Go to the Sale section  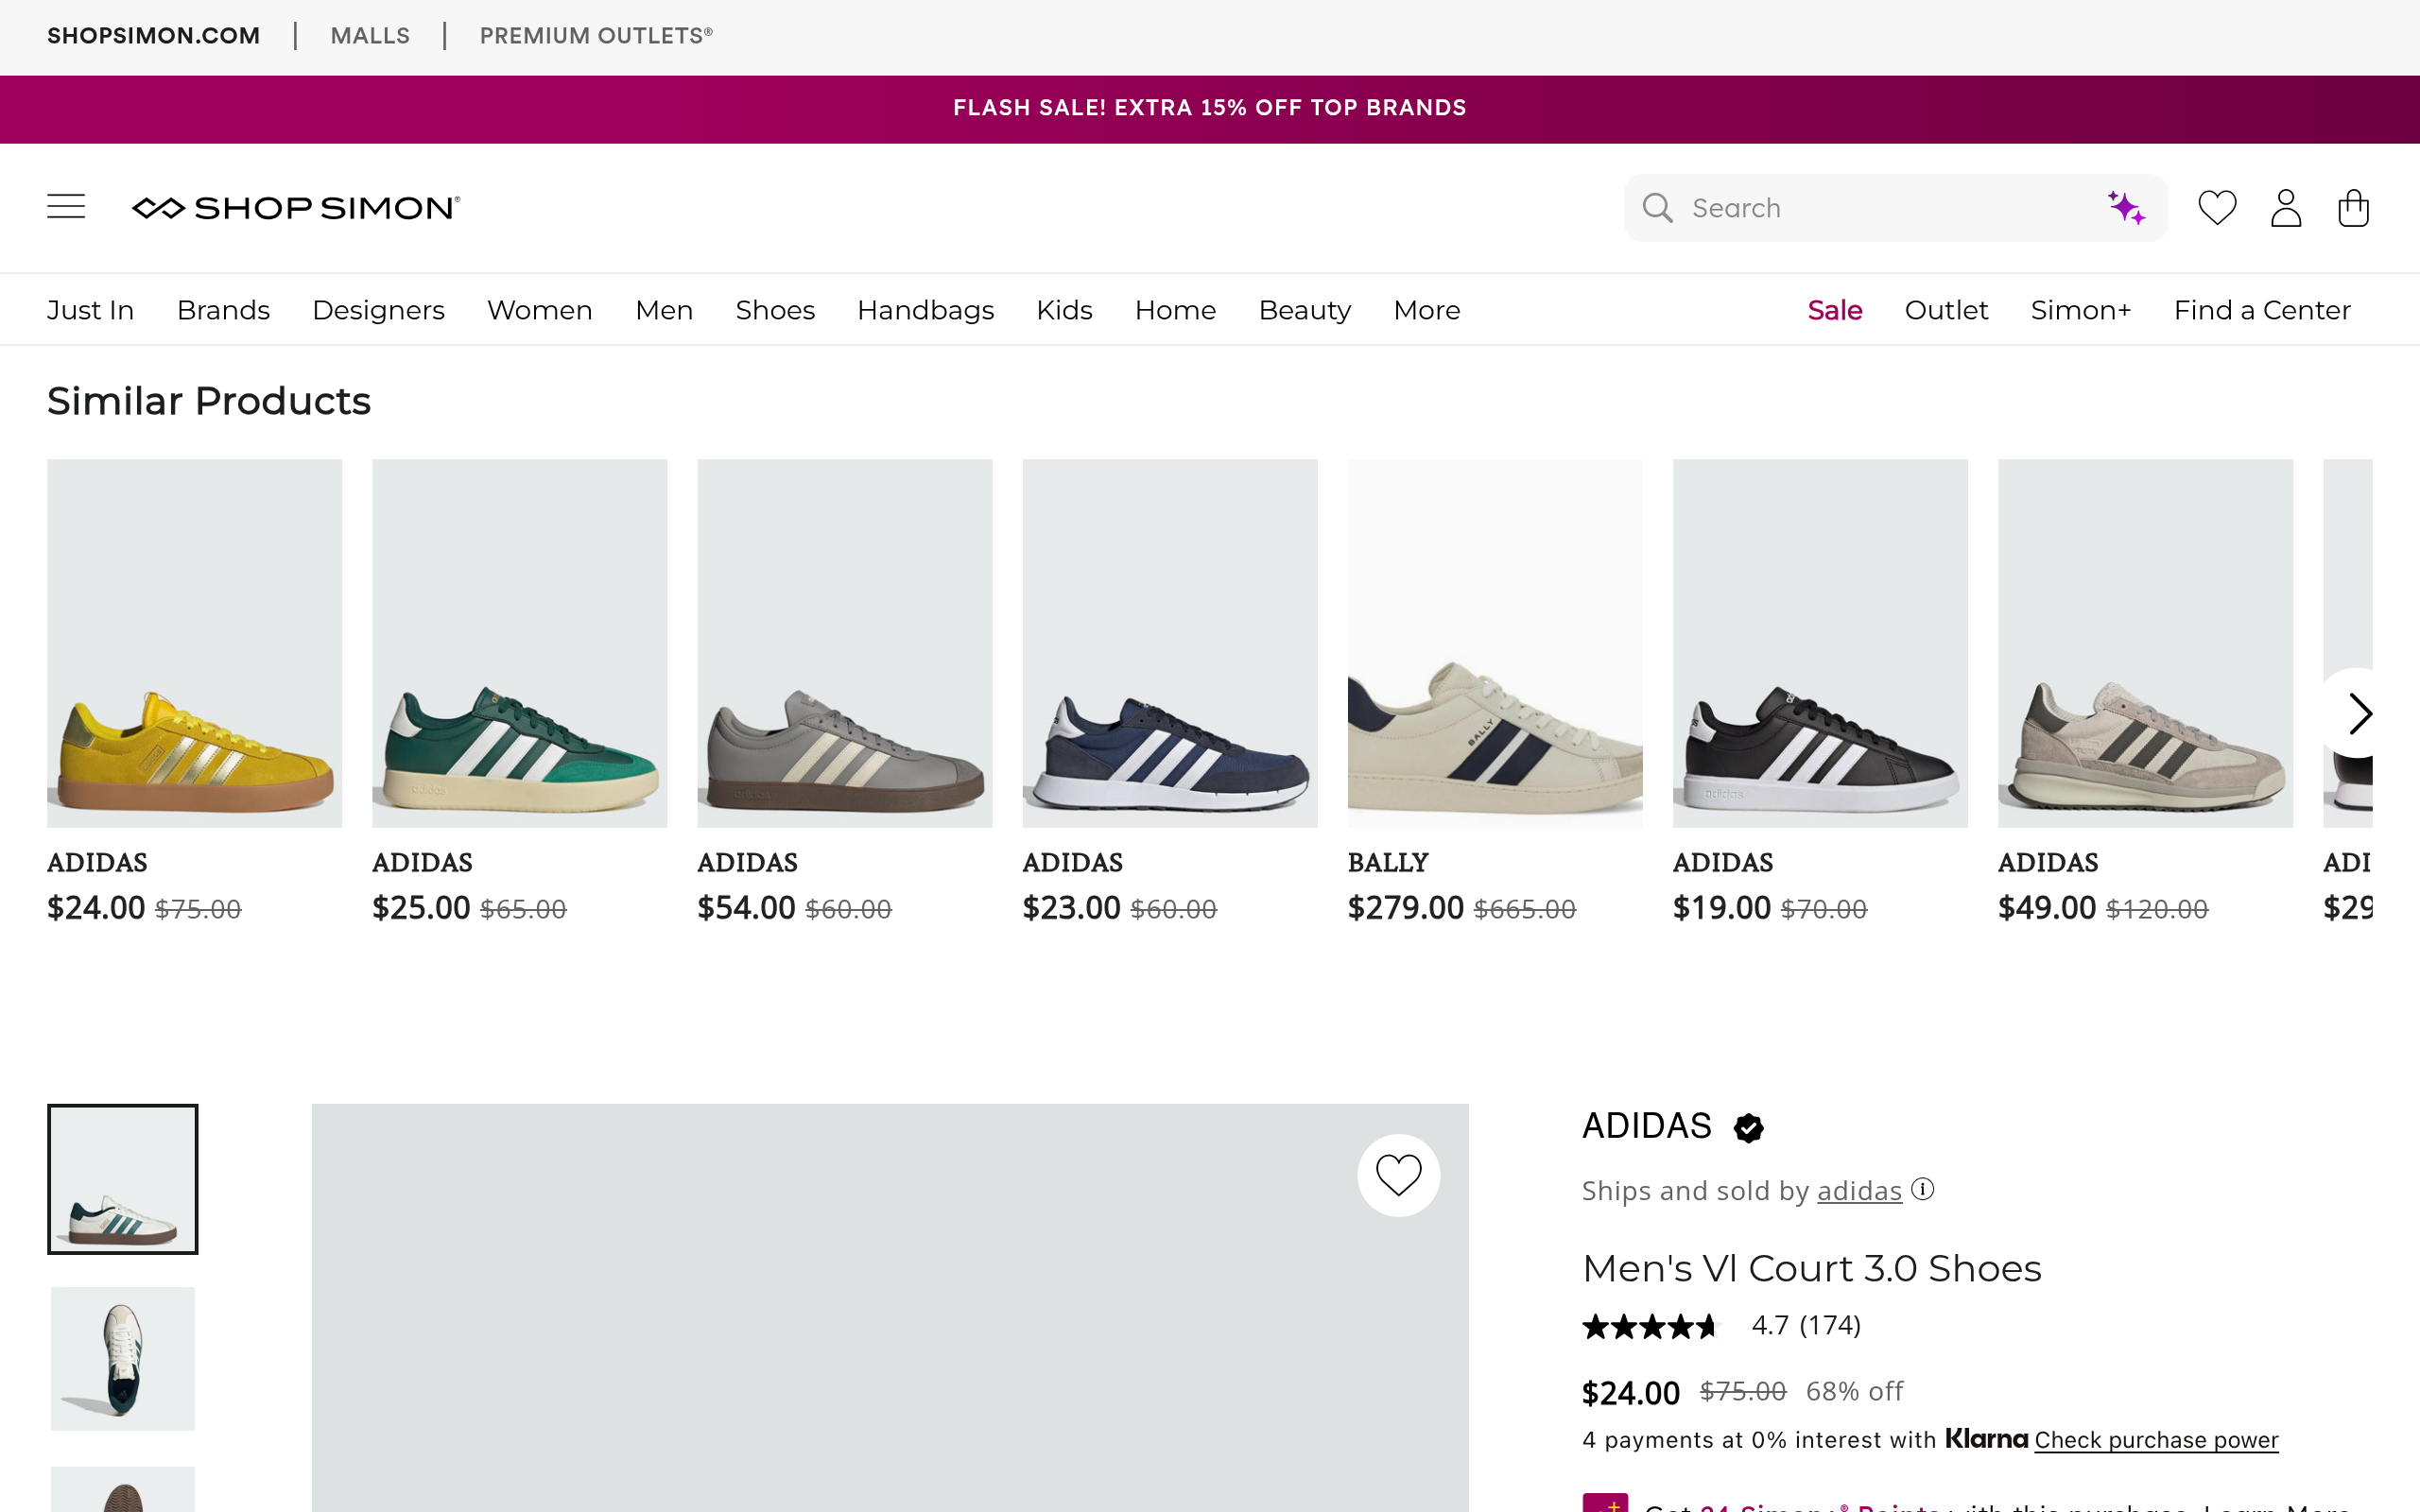(1834, 310)
